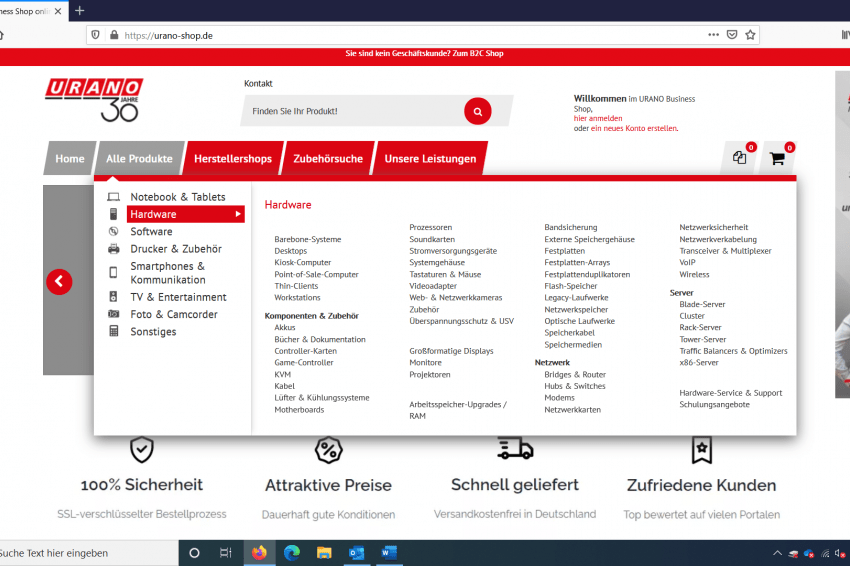Click the disc icon beside Software
The width and height of the screenshot is (850, 566).
pos(113,231)
